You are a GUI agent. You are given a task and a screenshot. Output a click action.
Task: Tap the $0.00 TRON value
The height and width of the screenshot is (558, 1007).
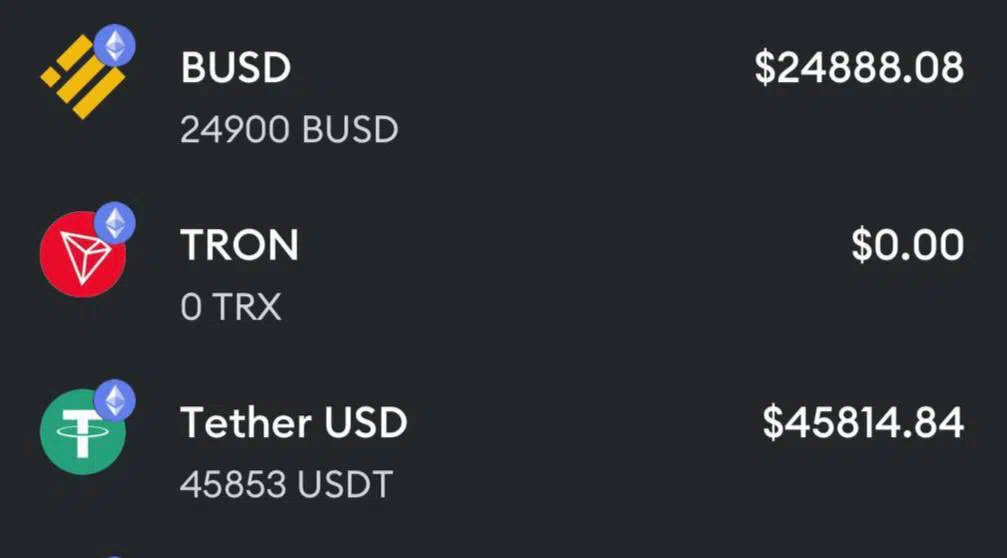907,245
